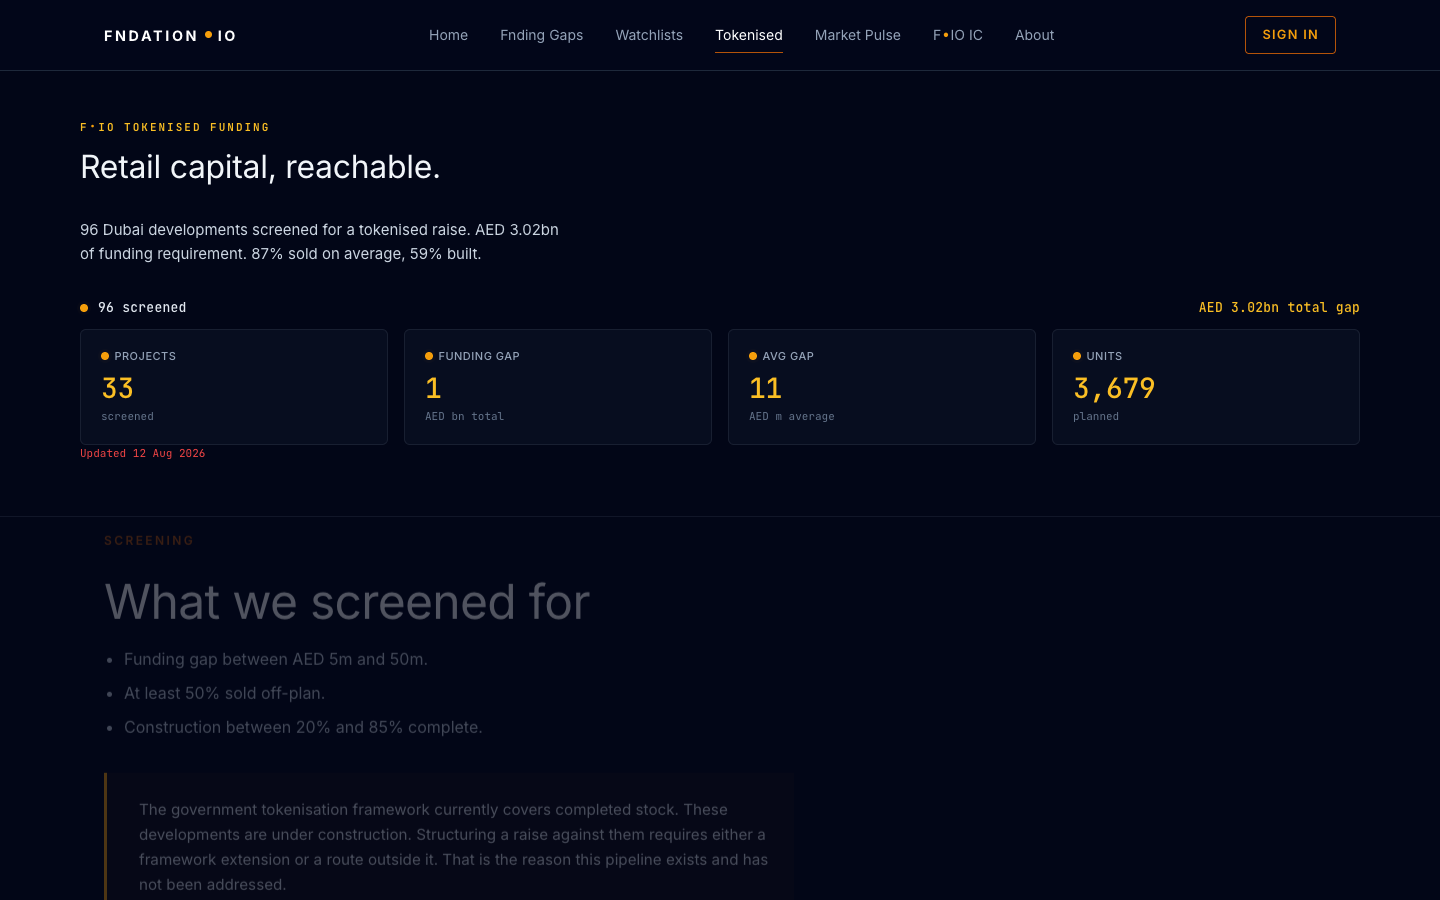Click 'Funding gap between AED 5m and 50m.' bullet

[x=276, y=659]
